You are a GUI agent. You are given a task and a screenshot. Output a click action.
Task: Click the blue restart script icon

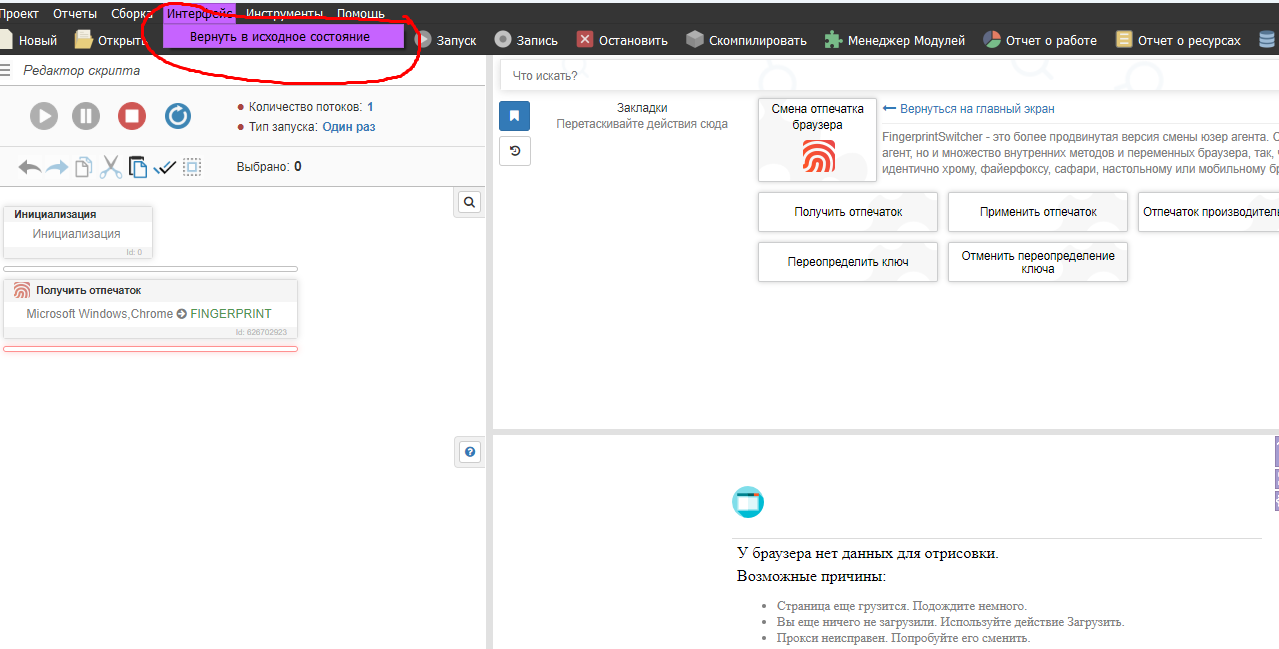click(178, 116)
